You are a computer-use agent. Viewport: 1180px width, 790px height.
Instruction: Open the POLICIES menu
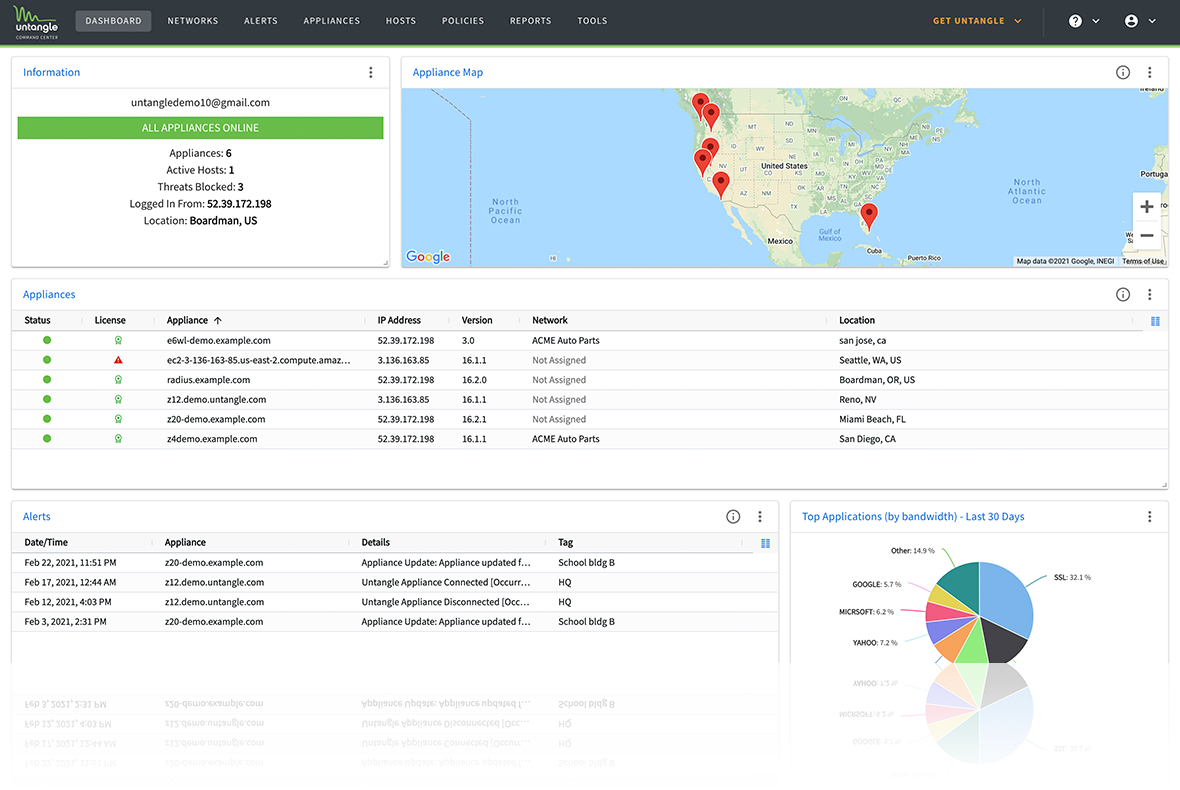462,20
